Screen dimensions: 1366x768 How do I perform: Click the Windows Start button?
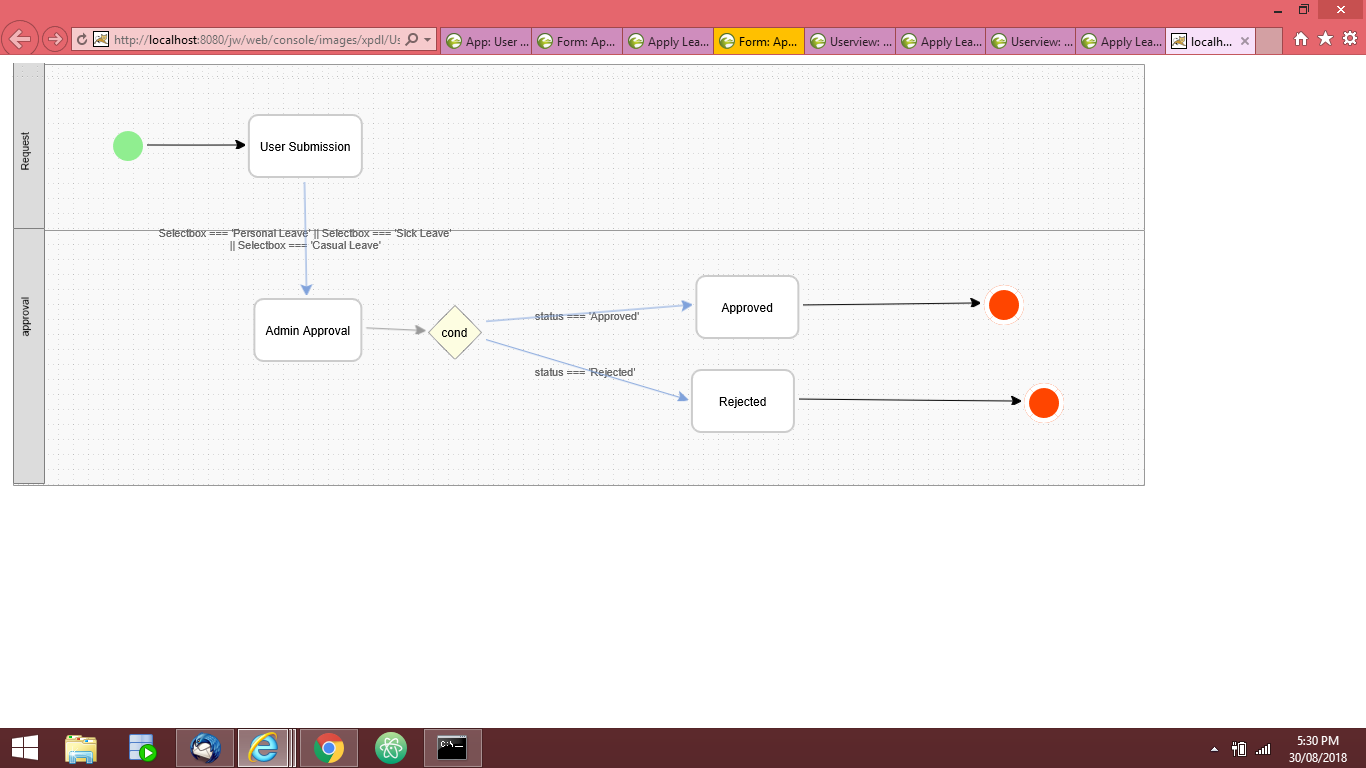coord(24,748)
